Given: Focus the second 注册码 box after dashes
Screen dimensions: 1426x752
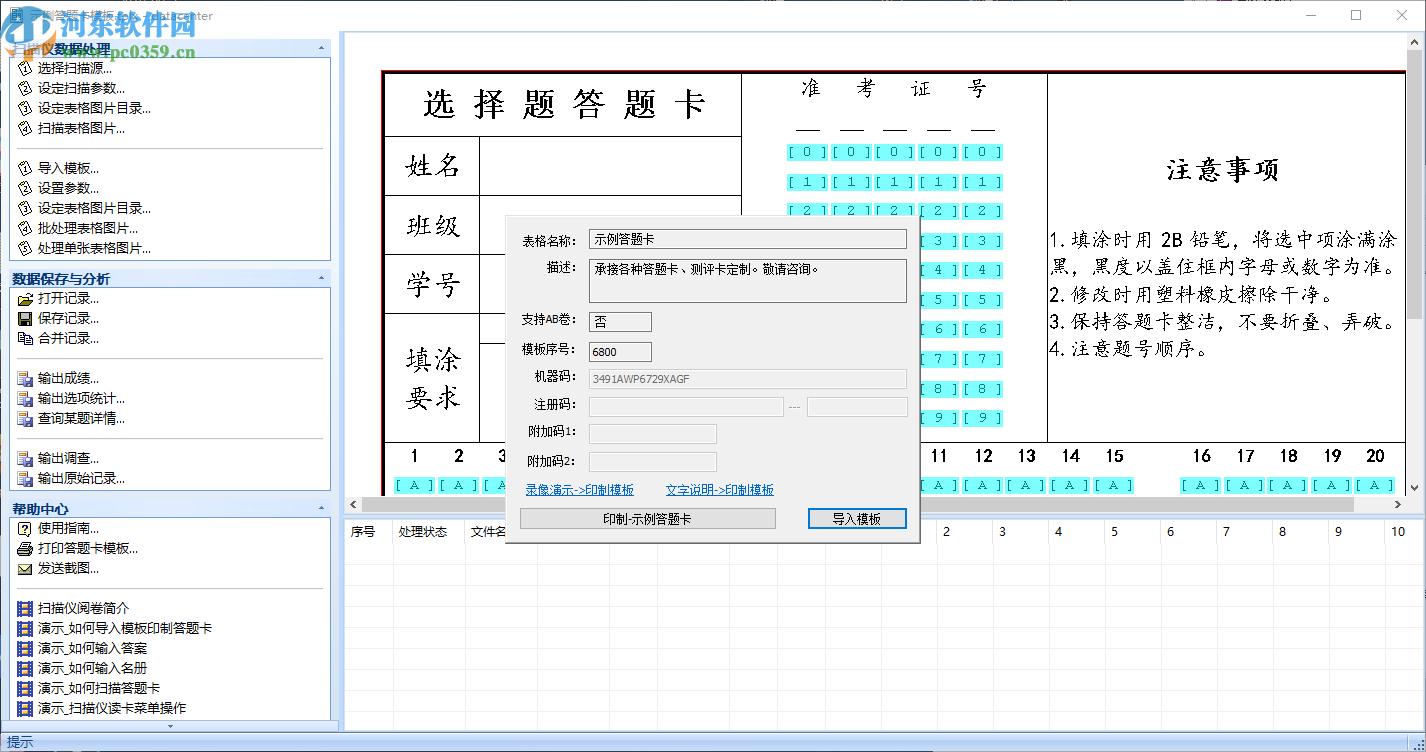Looking at the screenshot, I should pyautogui.click(x=857, y=407).
